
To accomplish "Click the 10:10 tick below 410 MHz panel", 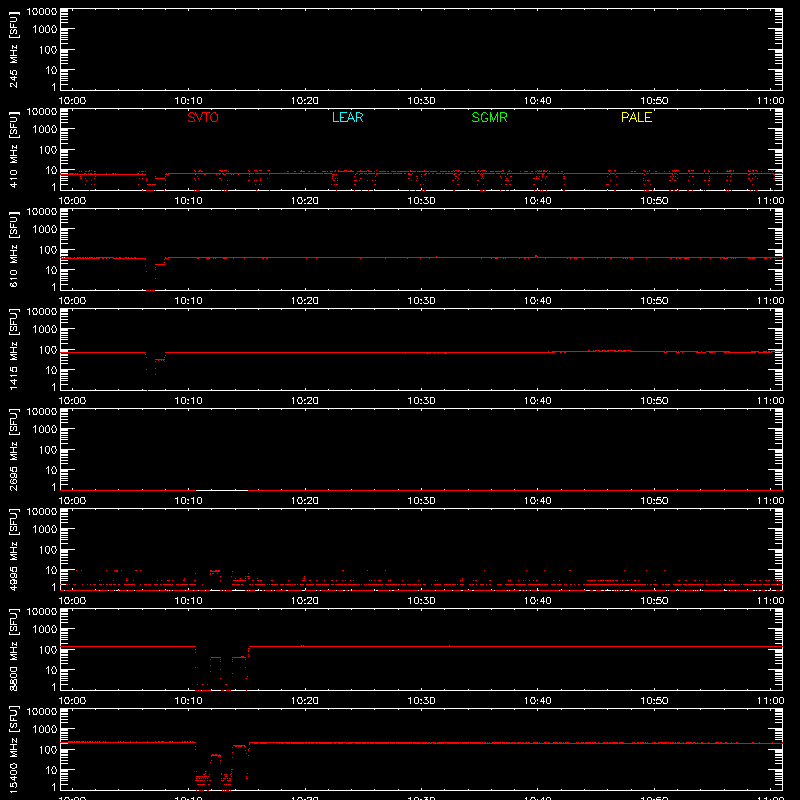I will [189, 201].
